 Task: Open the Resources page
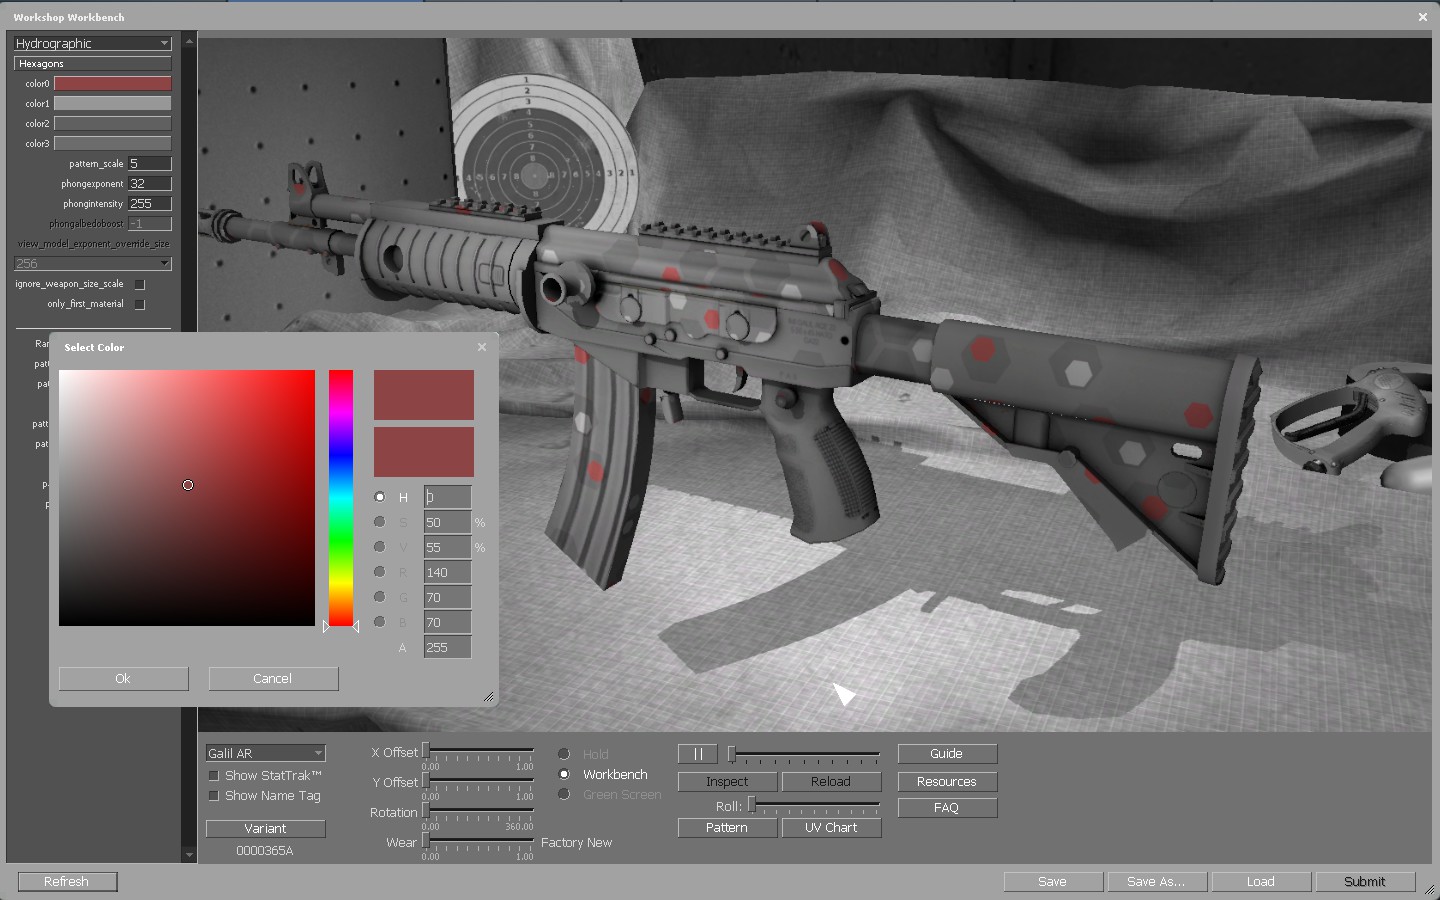coord(947,781)
